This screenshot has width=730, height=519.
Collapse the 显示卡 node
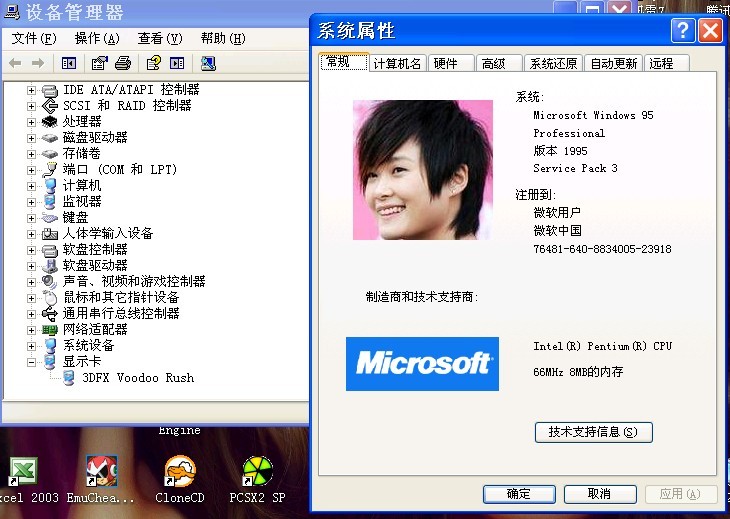coord(31,362)
